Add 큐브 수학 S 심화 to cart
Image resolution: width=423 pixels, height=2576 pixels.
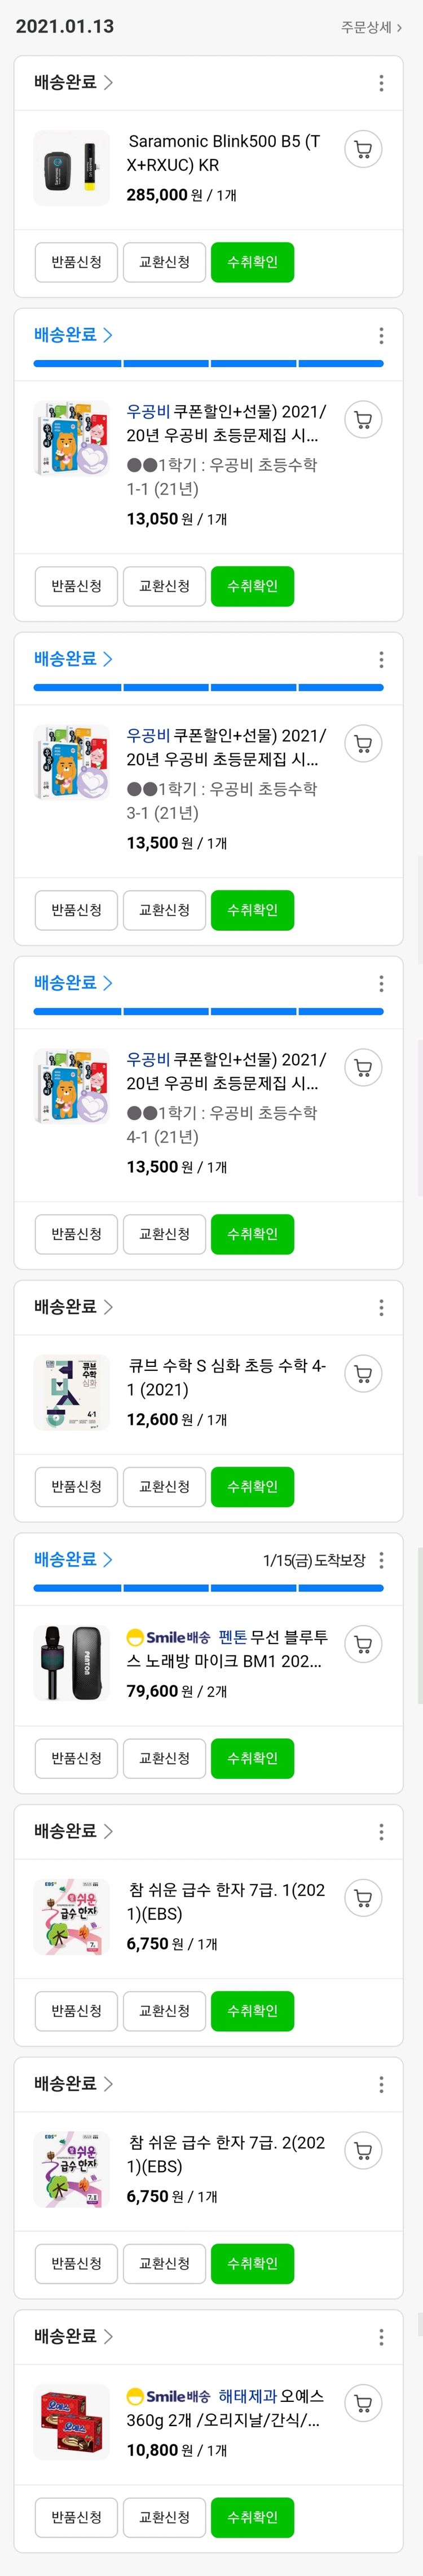coord(363,1374)
